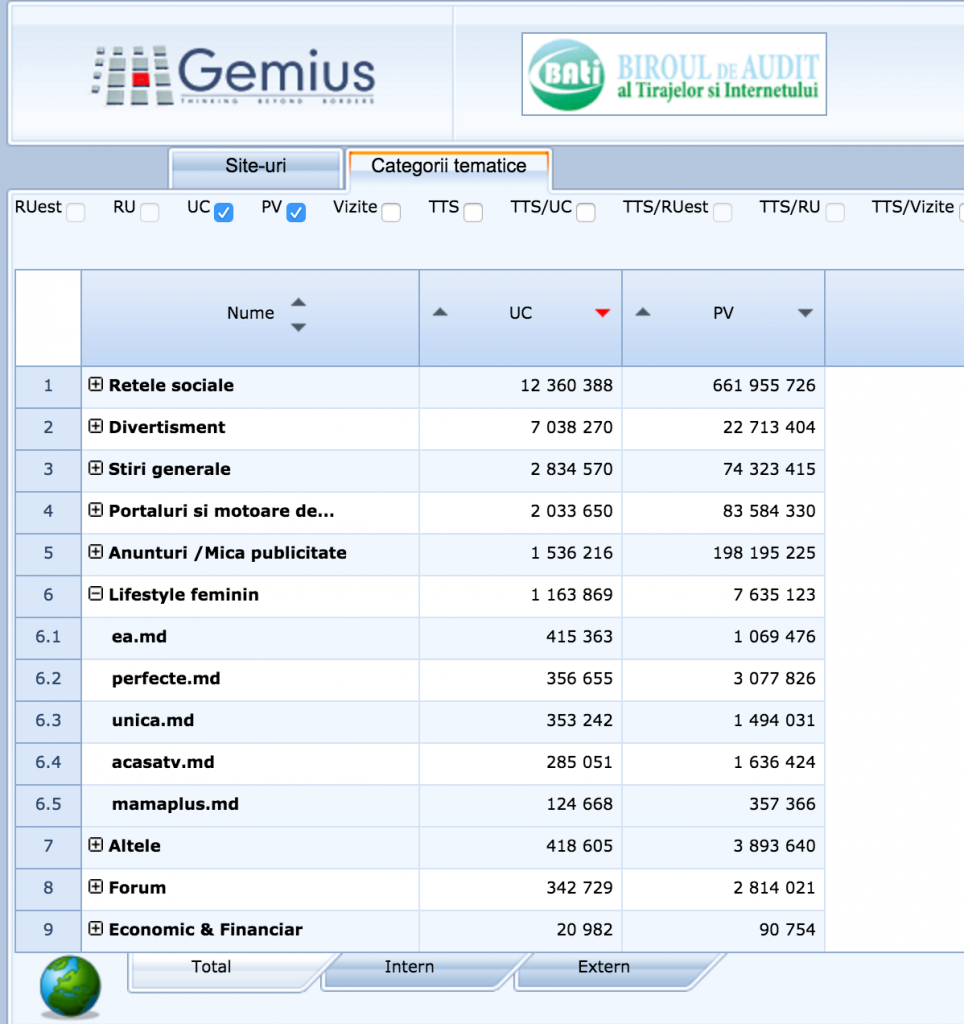Expand Anunturi /Mica publicitate category
Screen dimensions: 964x1024
[95, 552]
